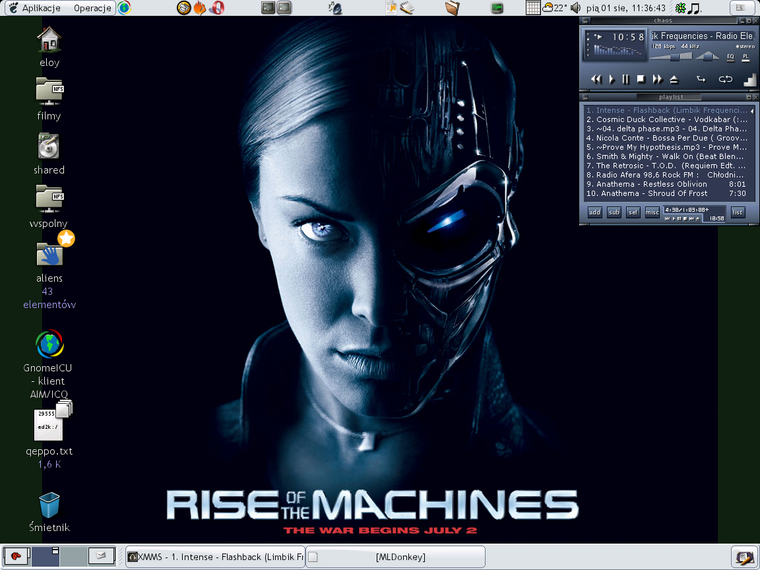The width and height of the screenshot is (760, 570).
Task: Toggle the PL playlist window button
Action: pos(745,57)
